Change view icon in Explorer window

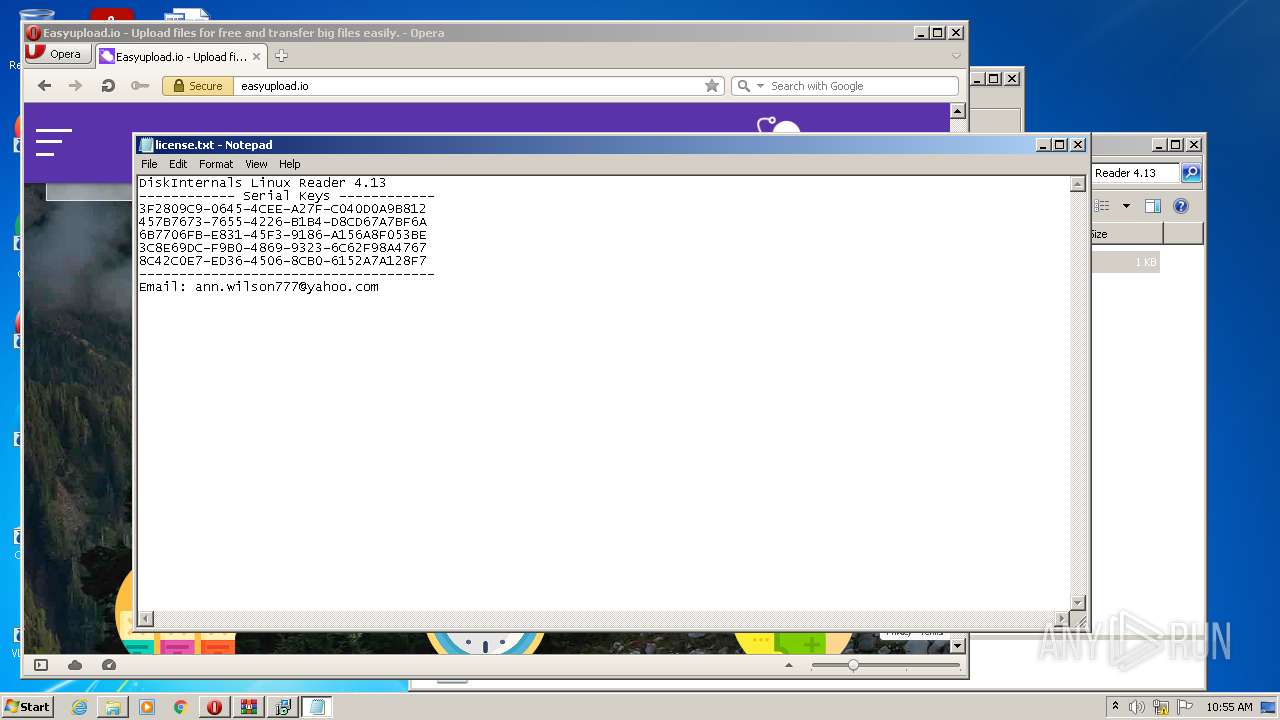[x=1102, y=206]
